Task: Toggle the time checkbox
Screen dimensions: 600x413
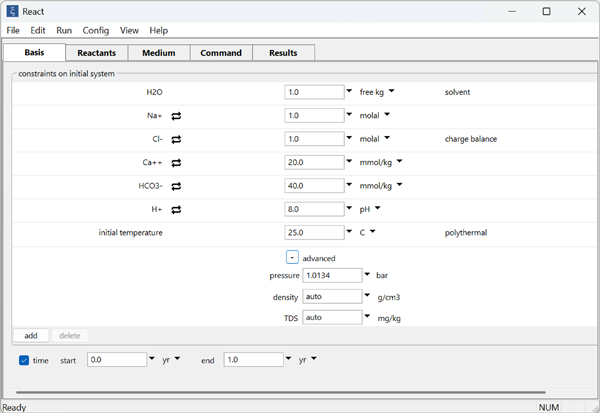Action: point(24,360)
